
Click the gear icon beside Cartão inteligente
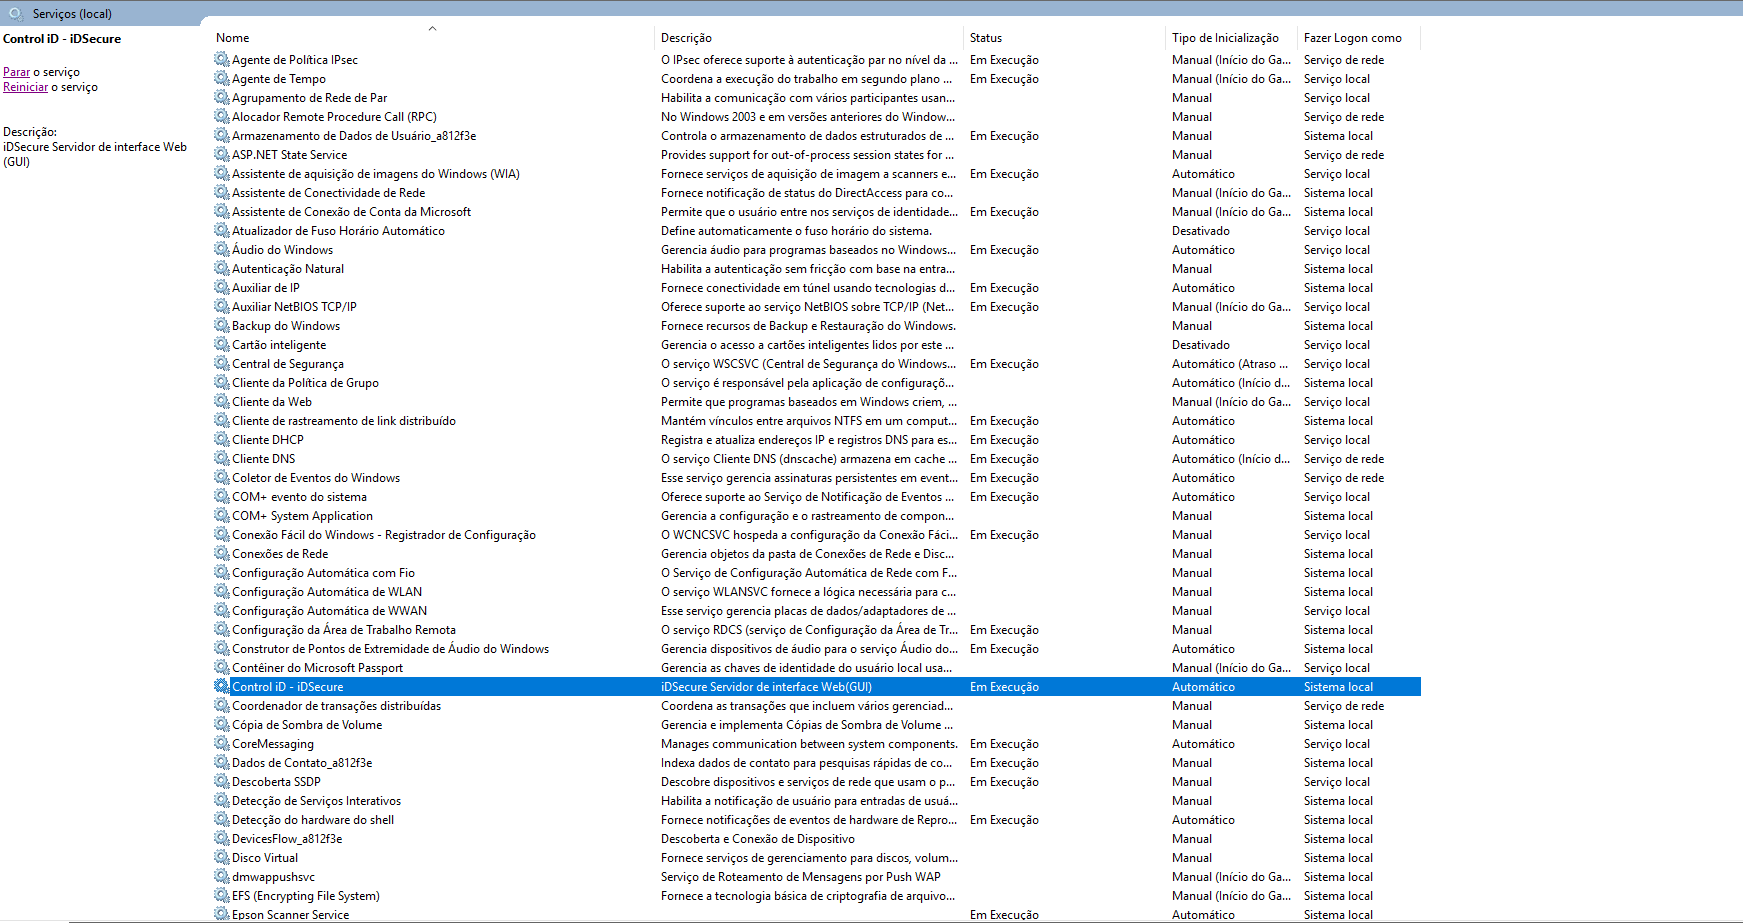221,345
